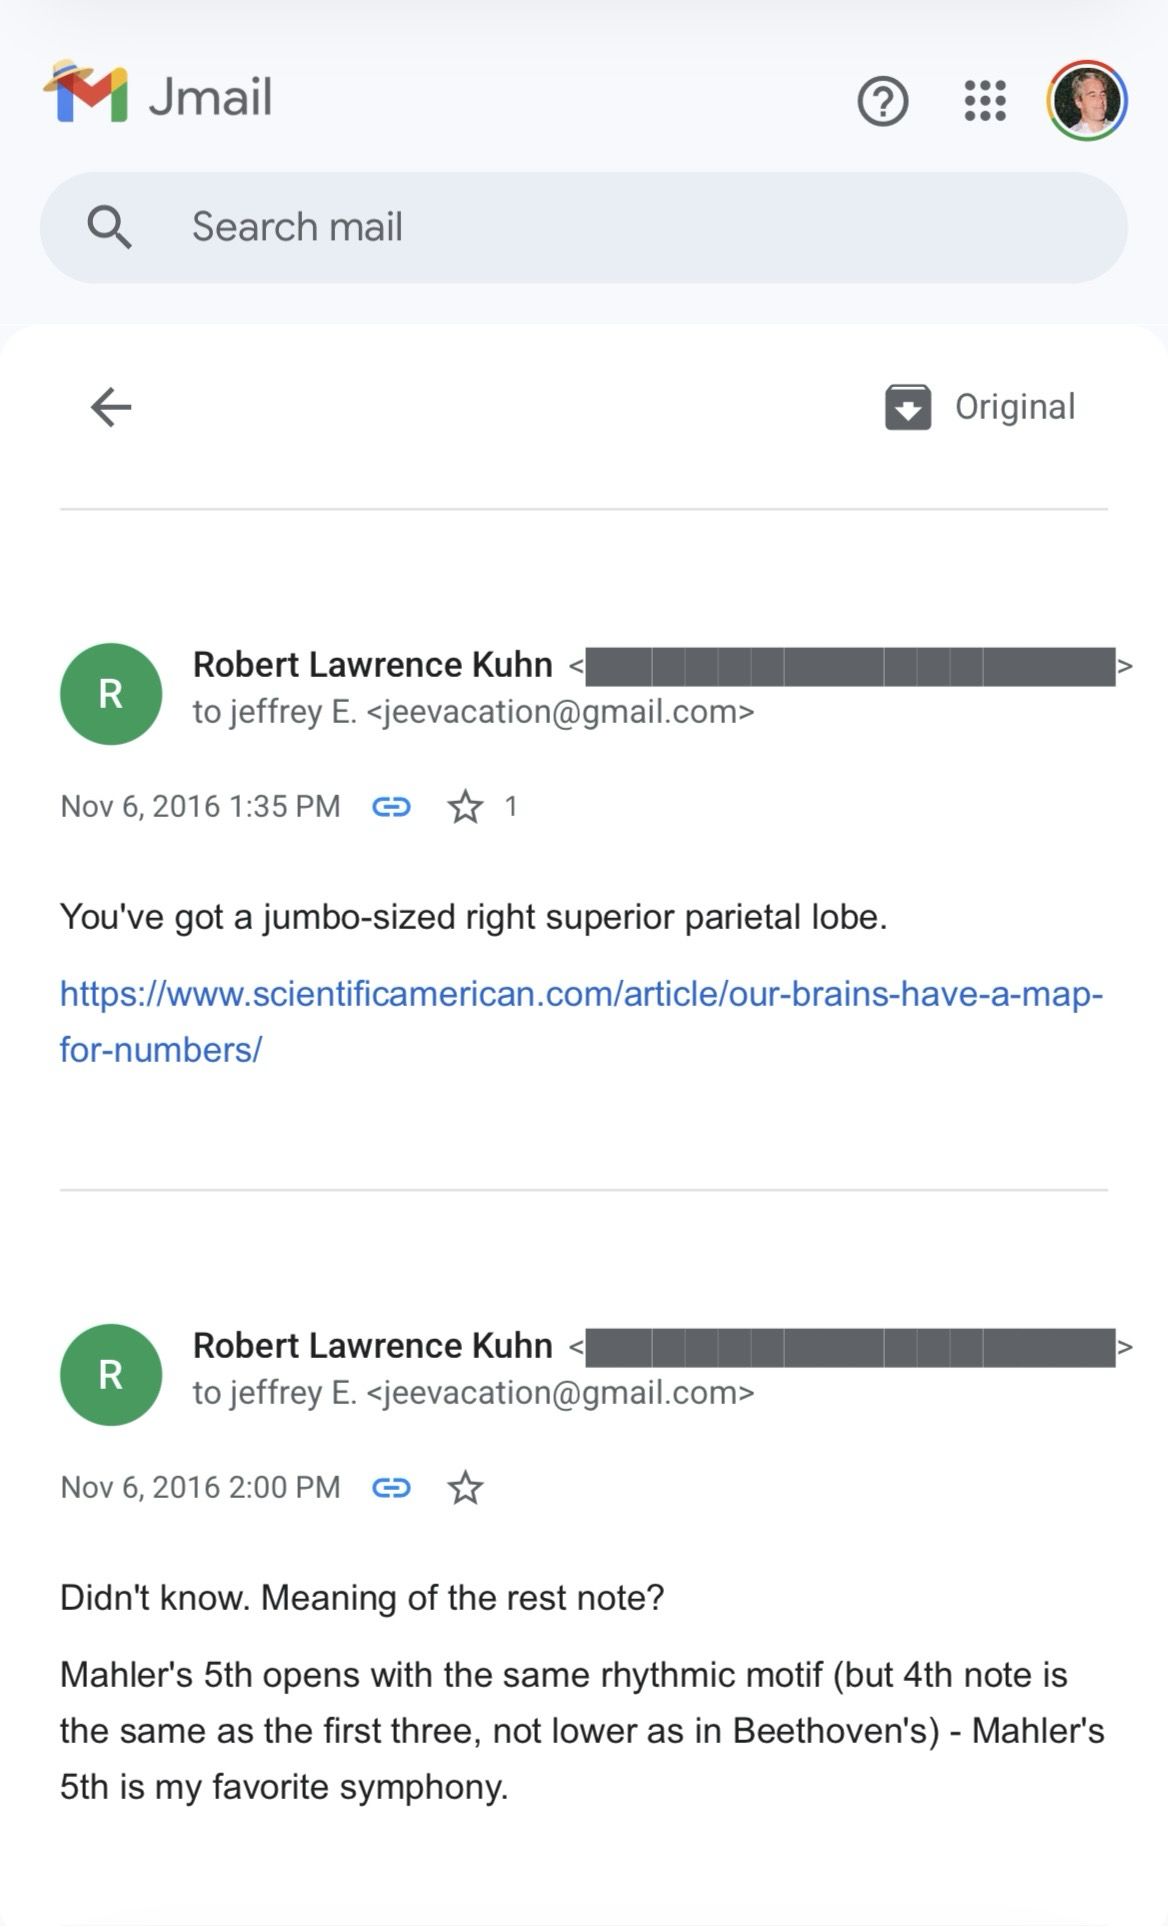The width and height of the screenshot is (1168, 1926).
Task: Click Robert Lawrence Kuhn sender name, second email
Action: tap(372, 1346)
